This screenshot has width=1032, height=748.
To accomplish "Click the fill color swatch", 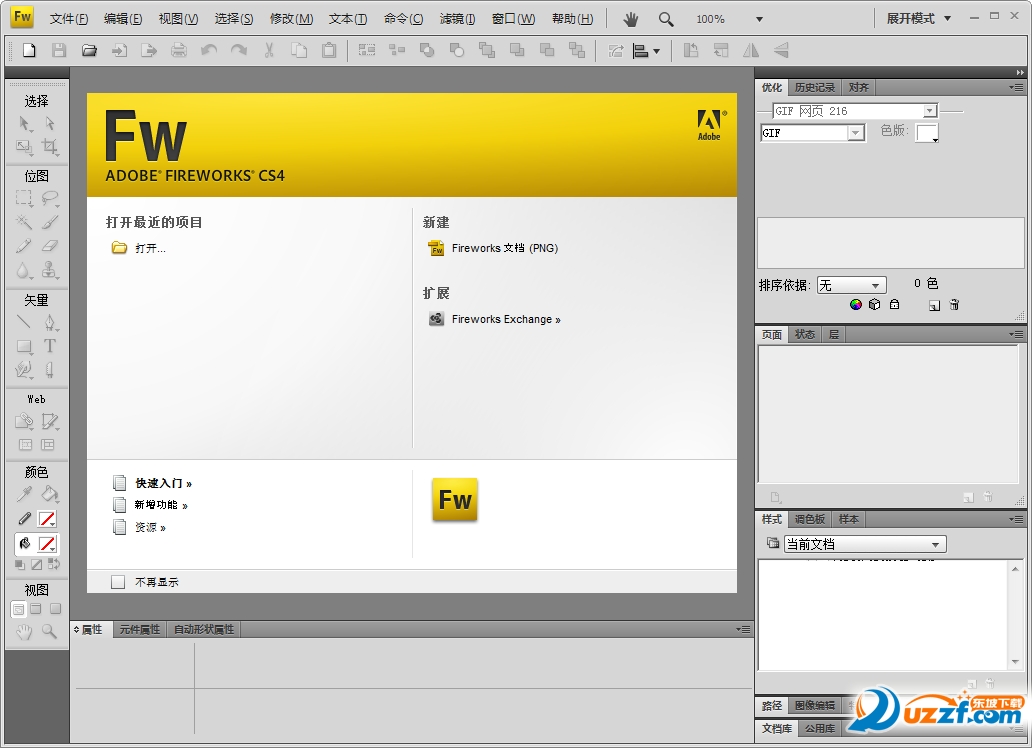I will [47, 544].
